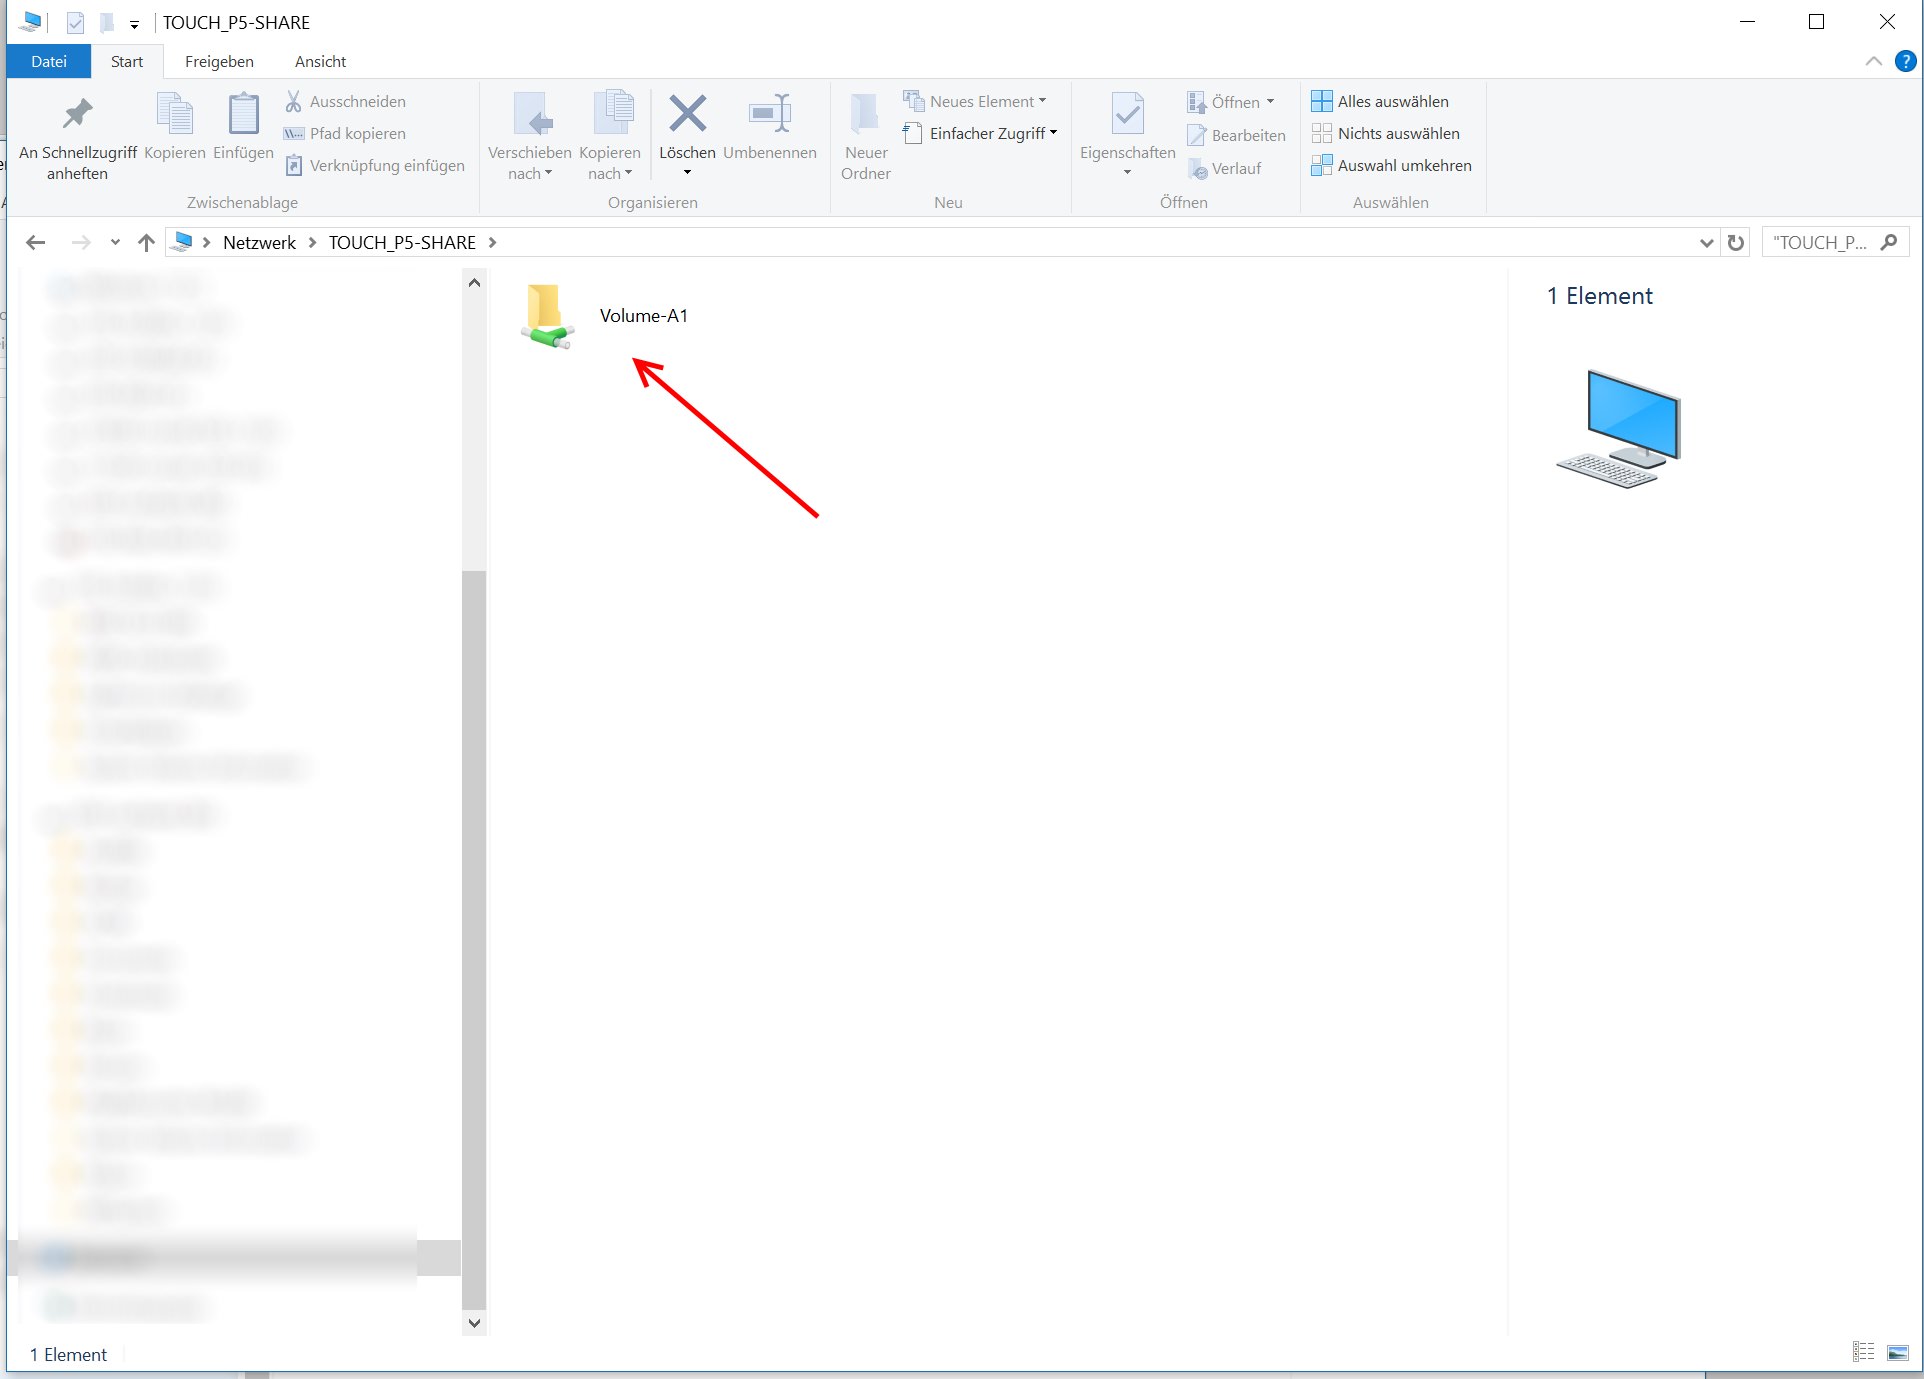Expand chevron after Netzwerk breadcrumb

pyautogui.click(x=312, y=242)
